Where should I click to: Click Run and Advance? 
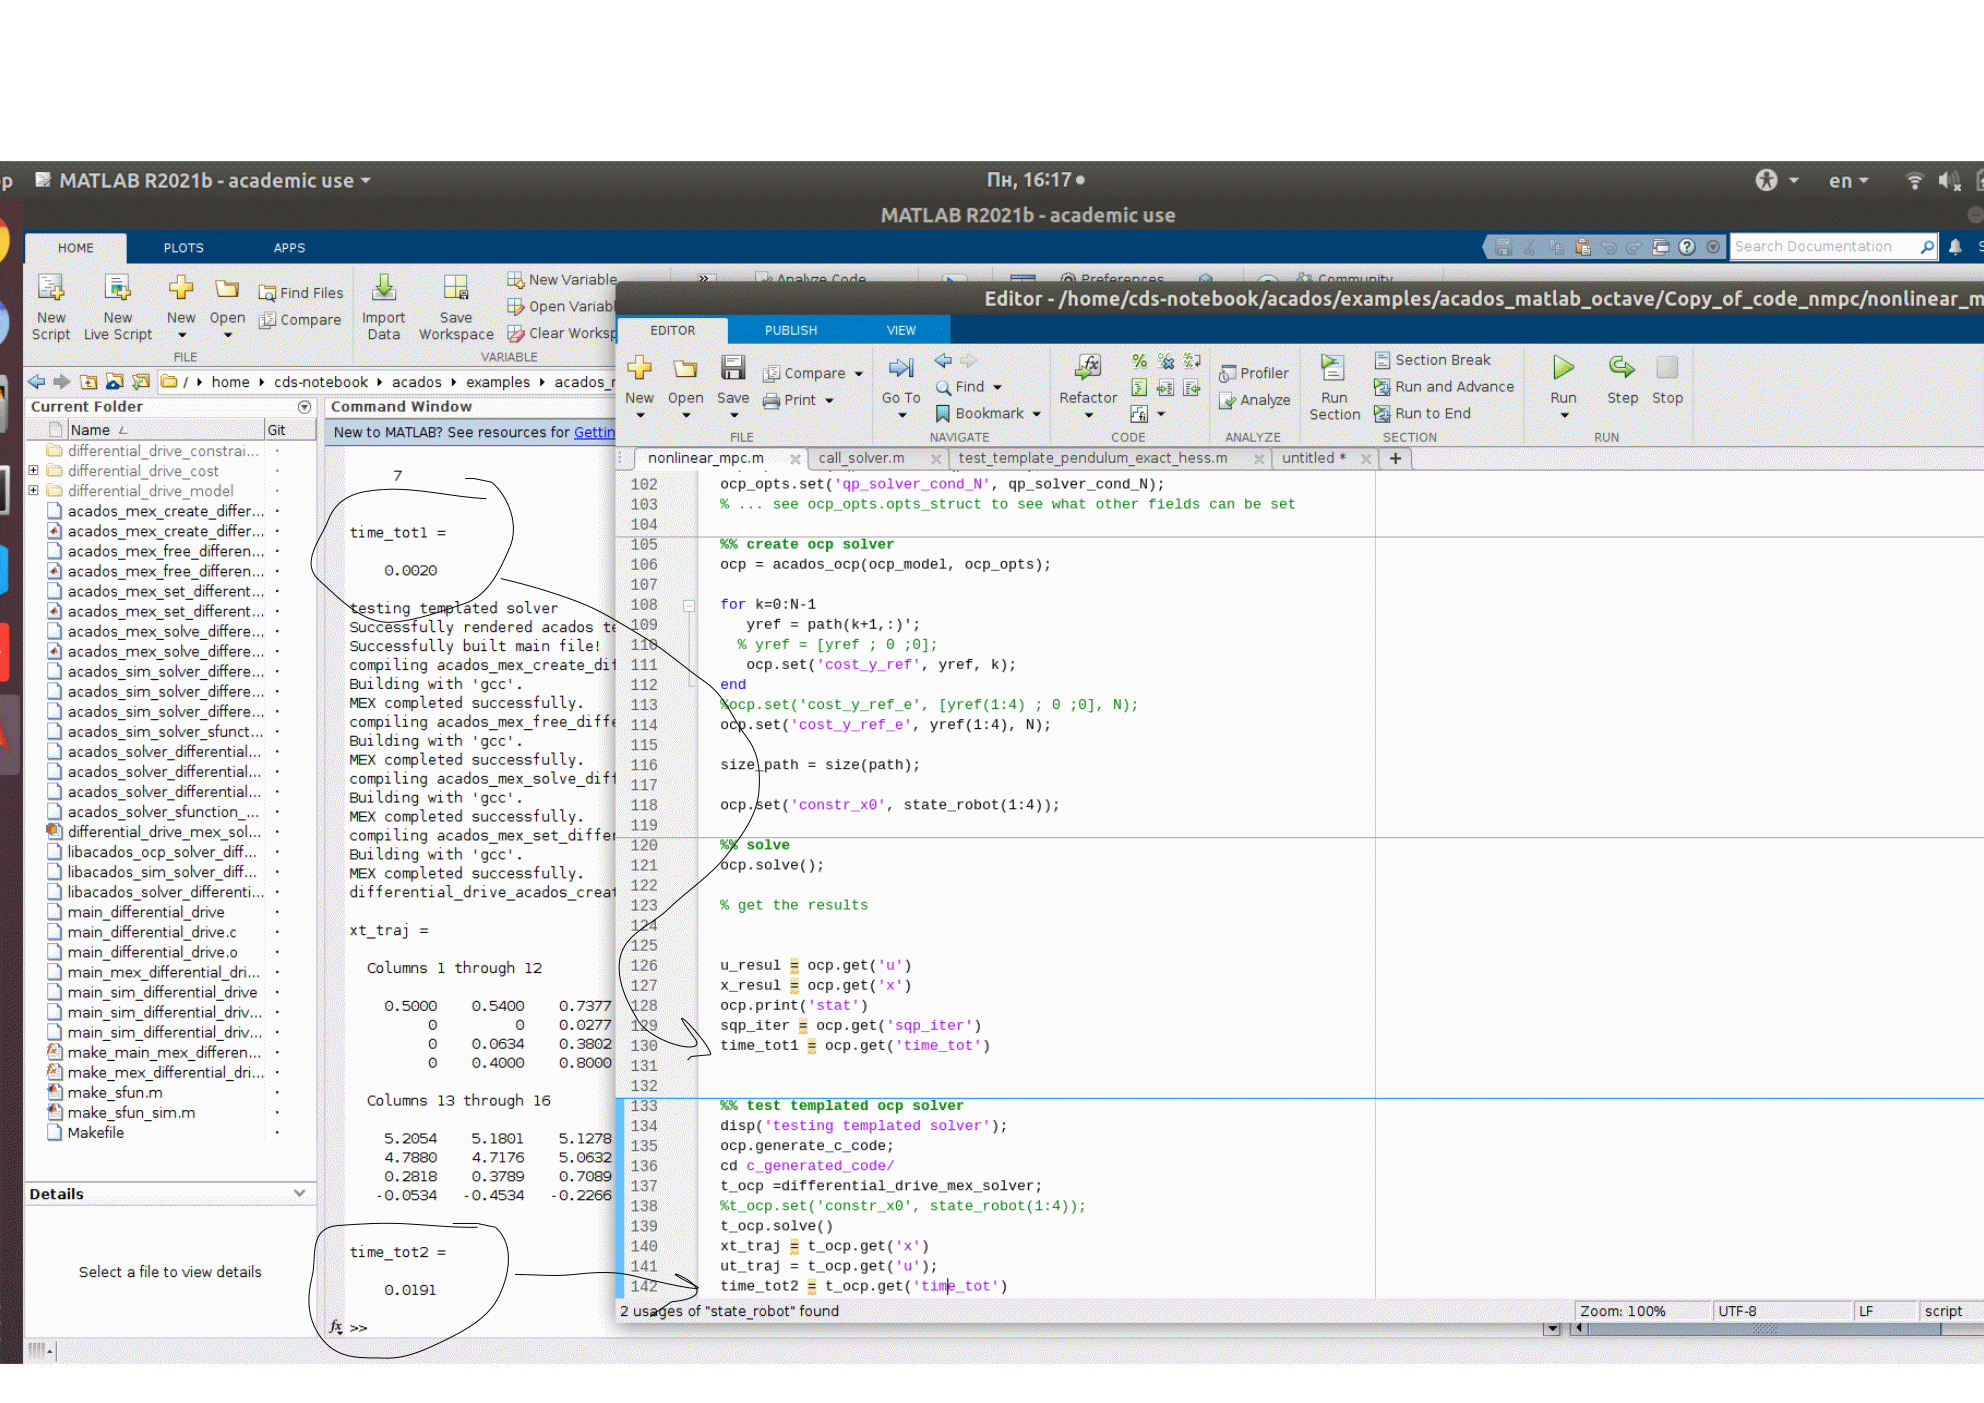pos(1444,386)
